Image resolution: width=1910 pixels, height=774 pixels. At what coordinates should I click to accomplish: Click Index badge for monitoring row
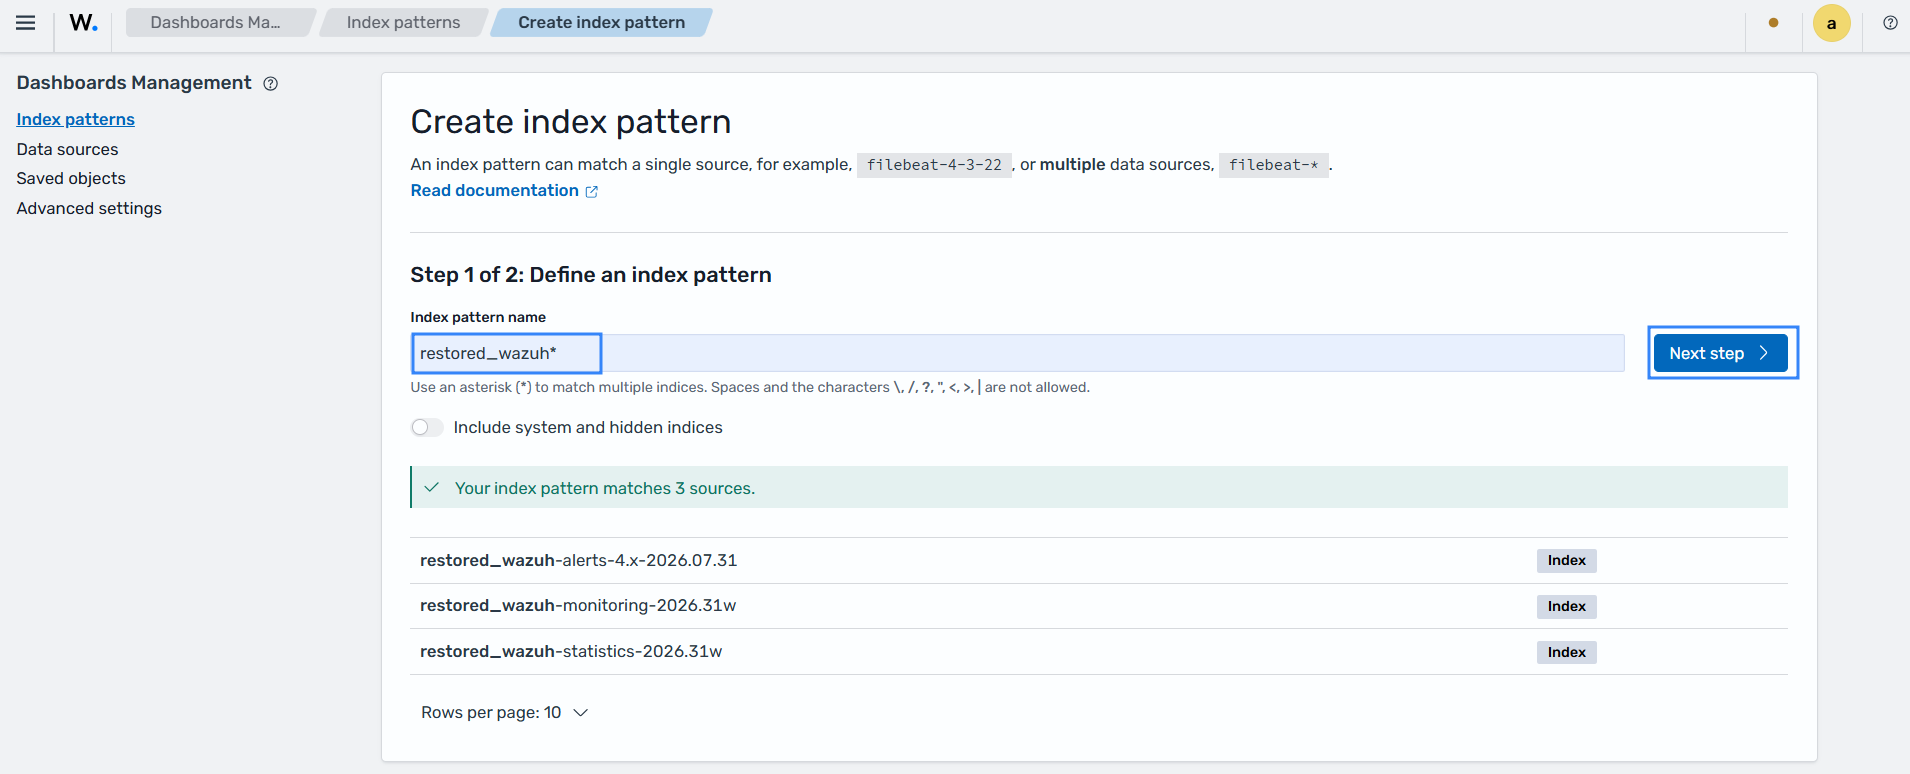tap(1566, 606)
